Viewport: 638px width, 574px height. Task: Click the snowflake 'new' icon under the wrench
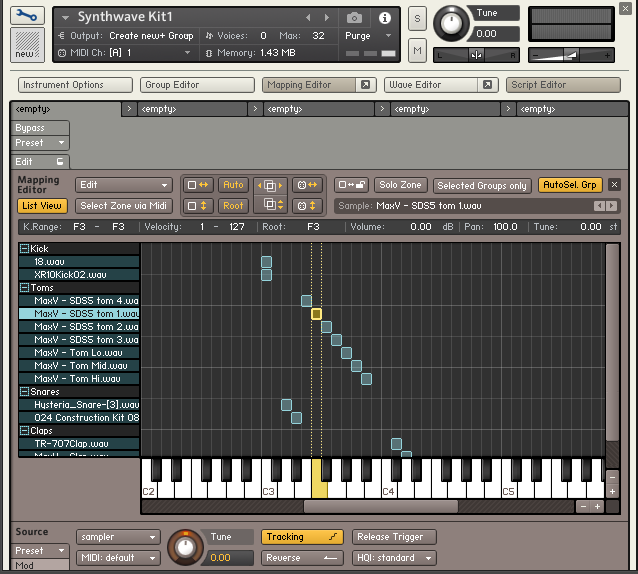coord(27,45)
